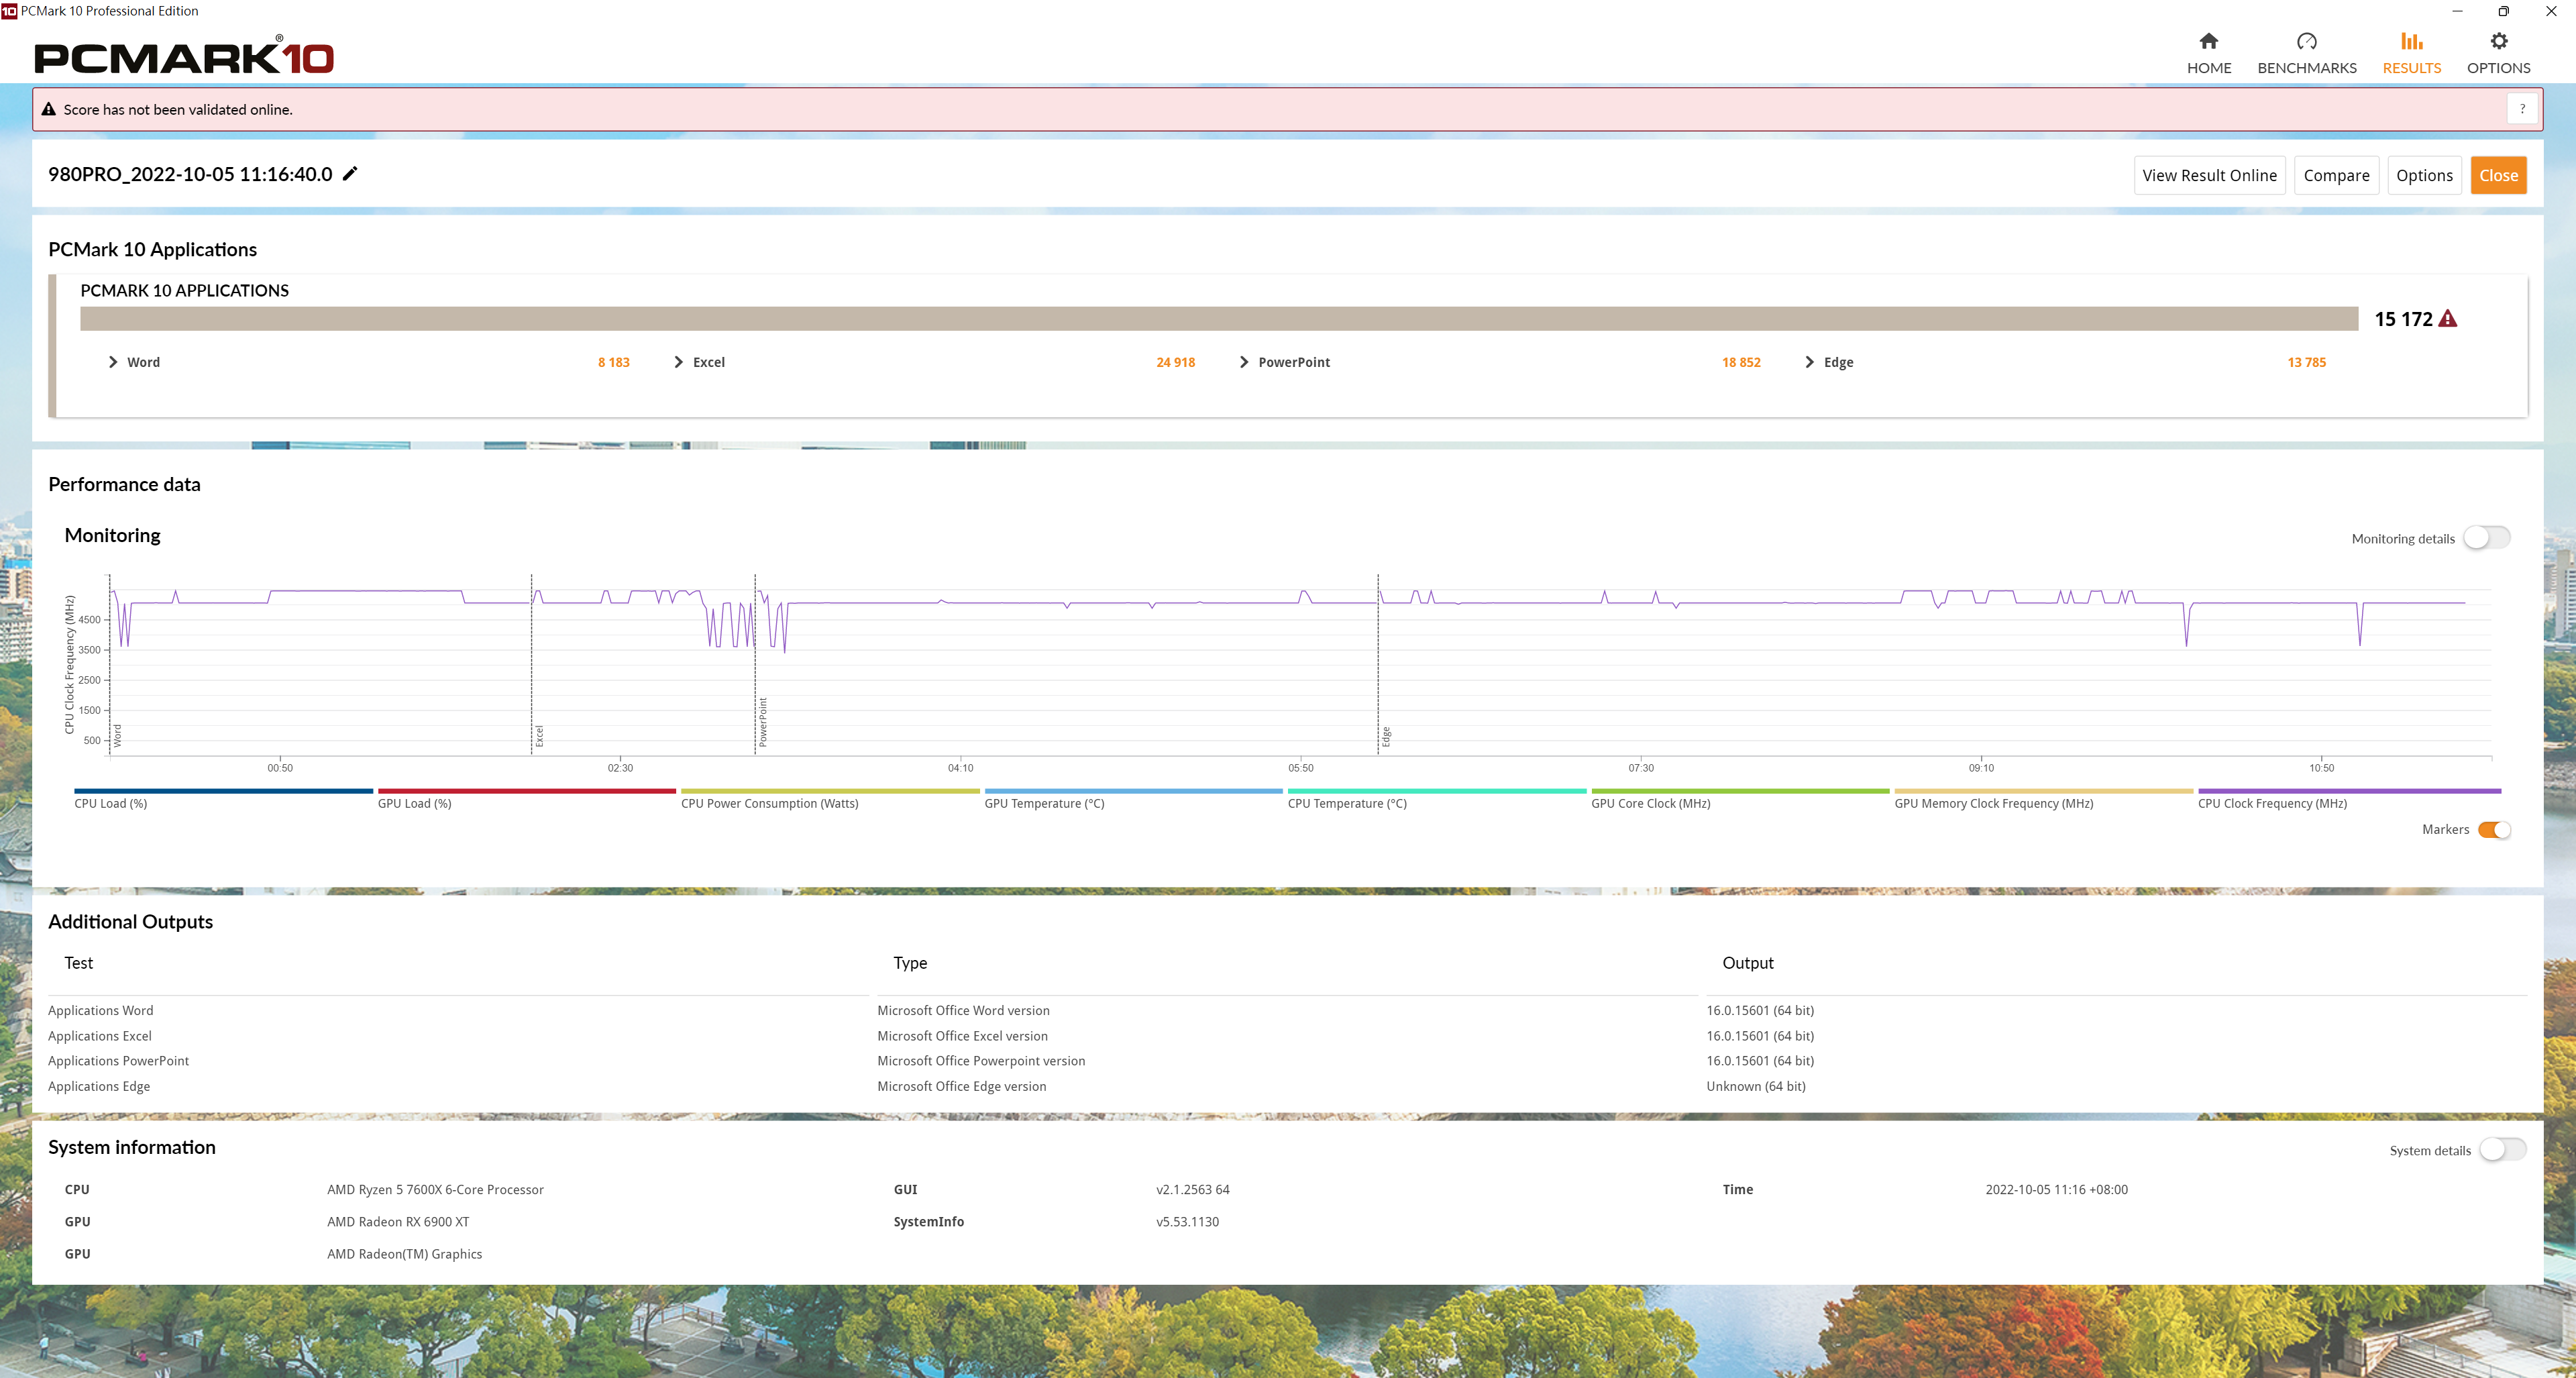Click View Result Online button

click(2209, 175)
